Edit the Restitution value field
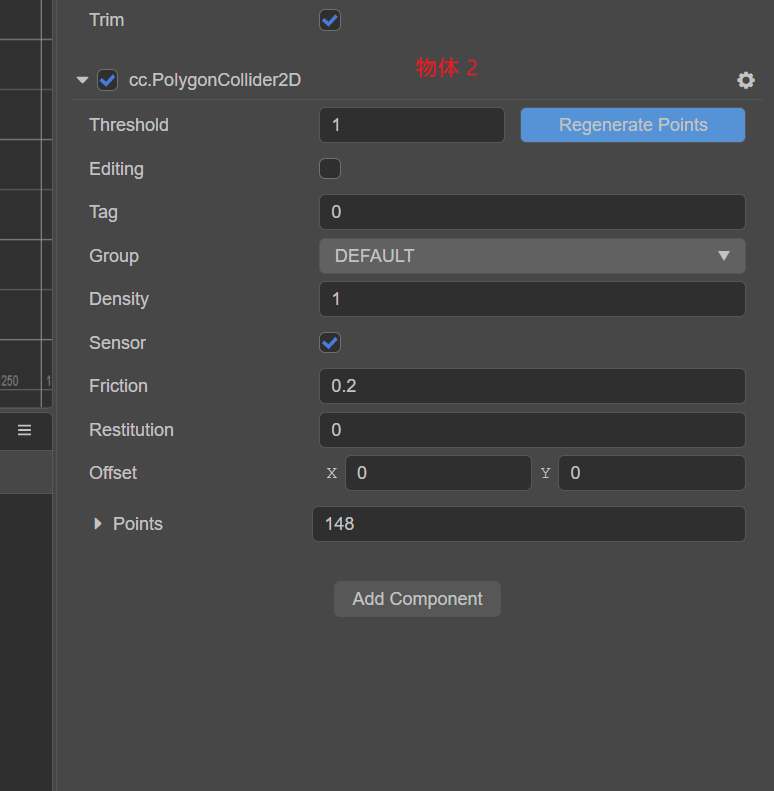 tap(532, 430)
